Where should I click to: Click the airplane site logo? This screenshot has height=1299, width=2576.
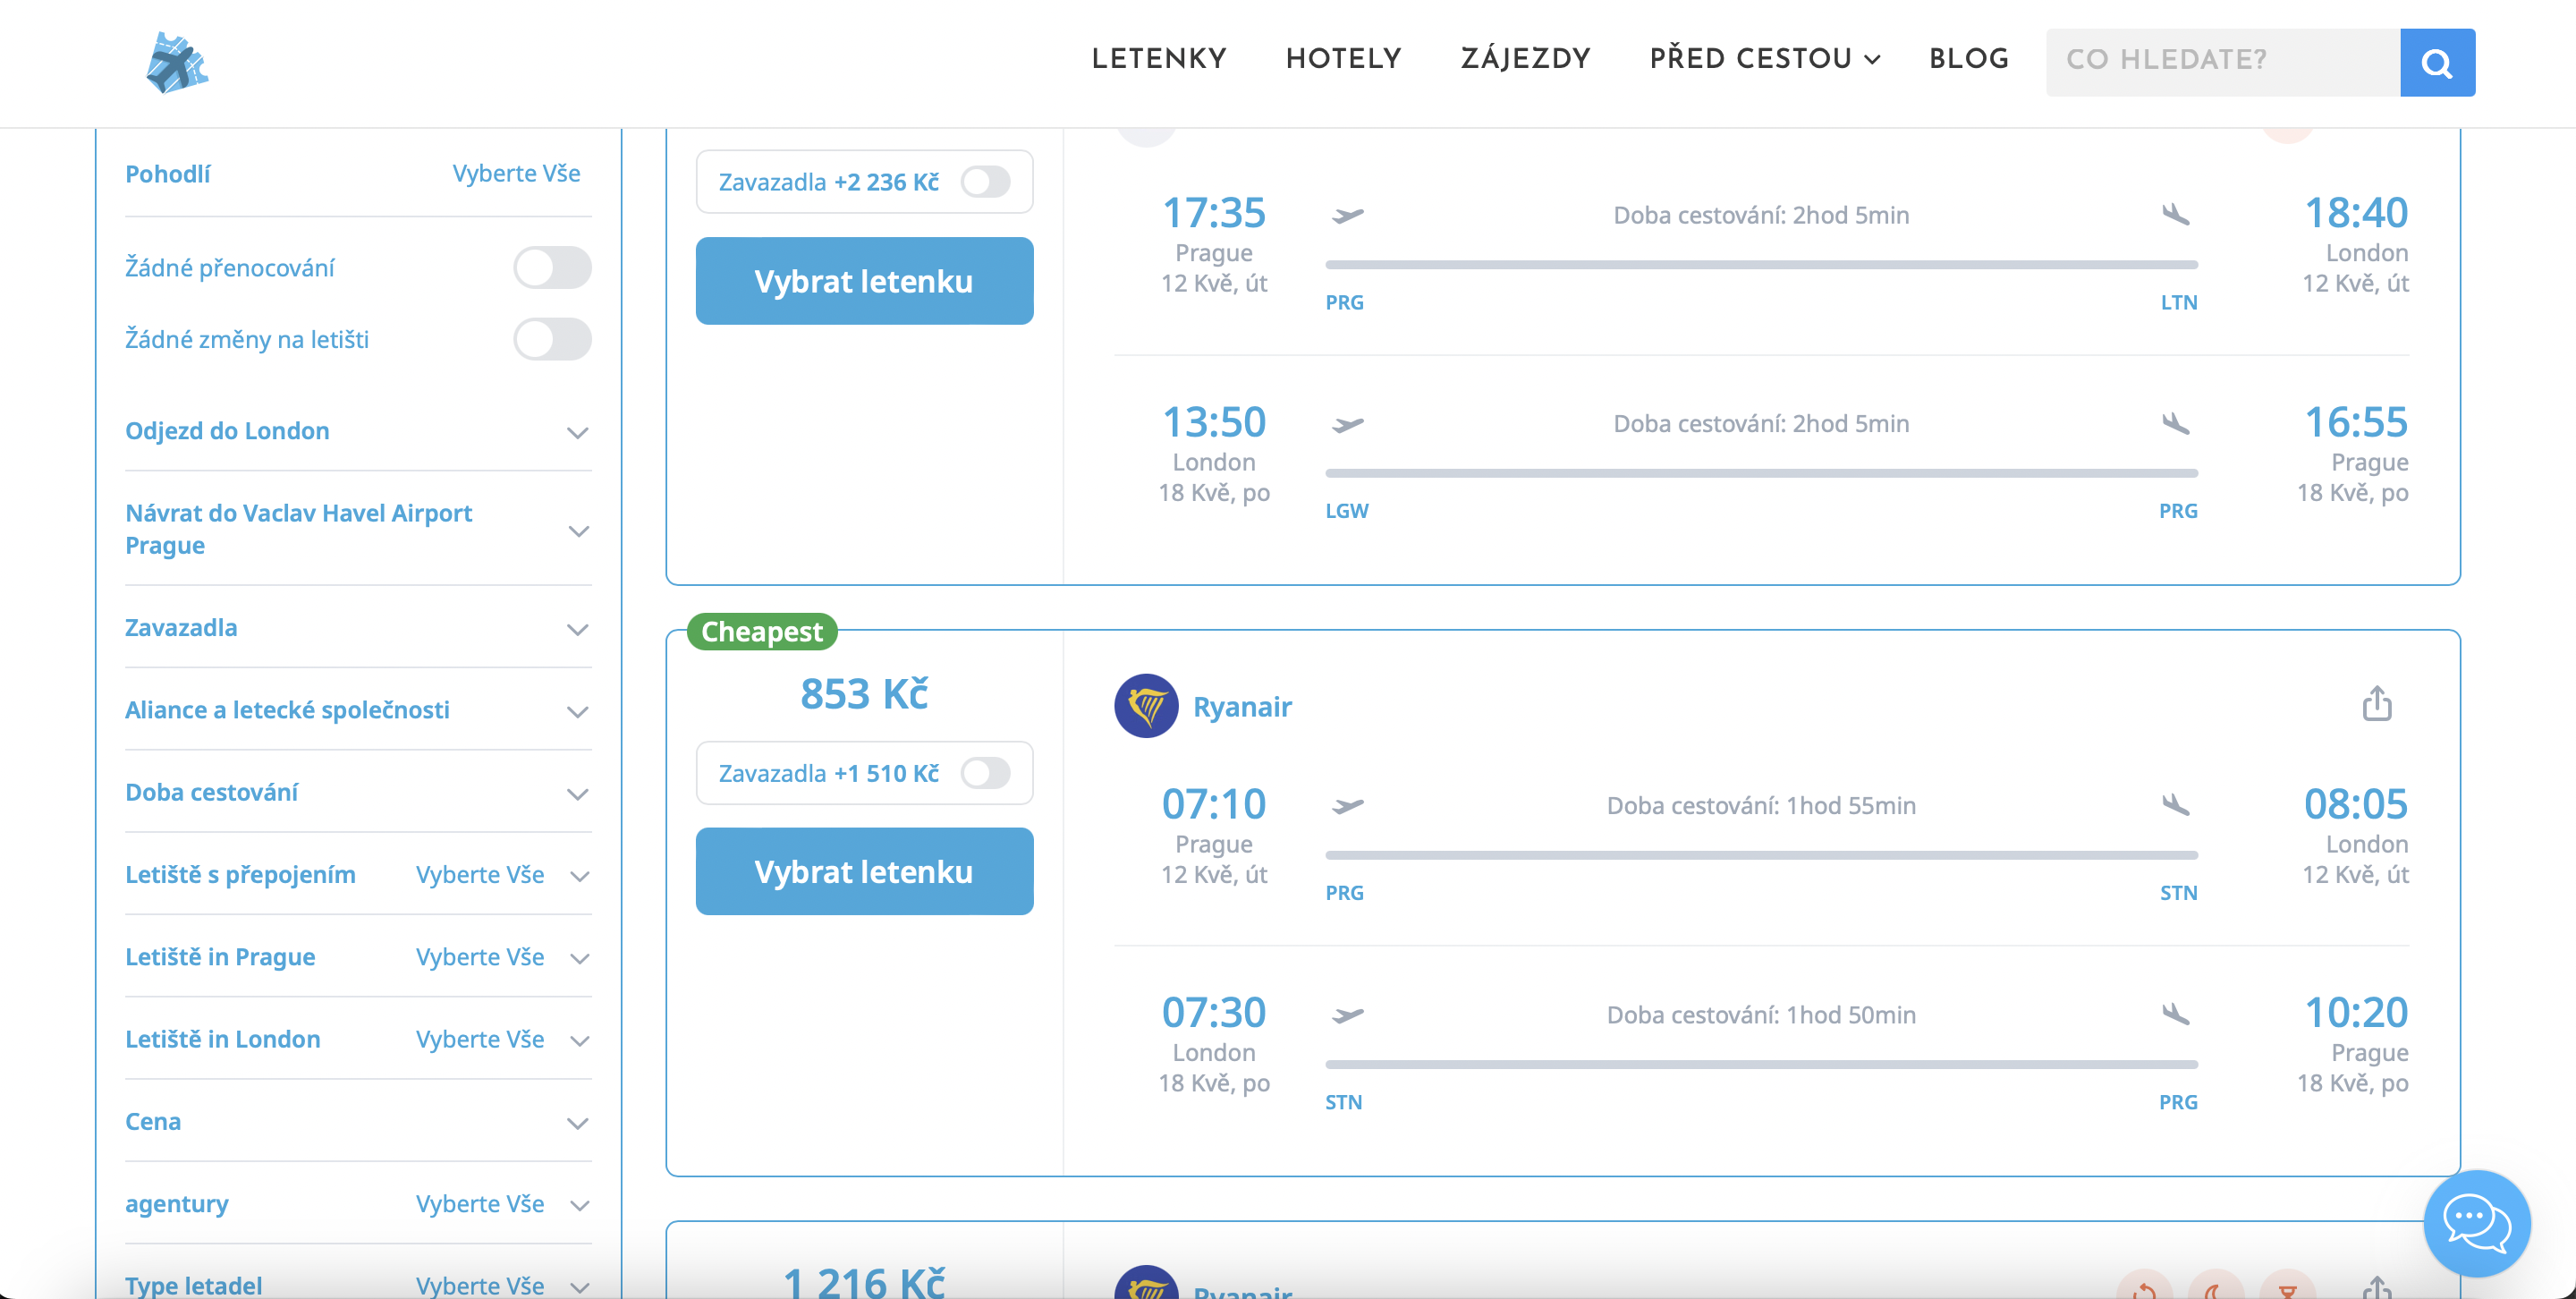[177, 62]
